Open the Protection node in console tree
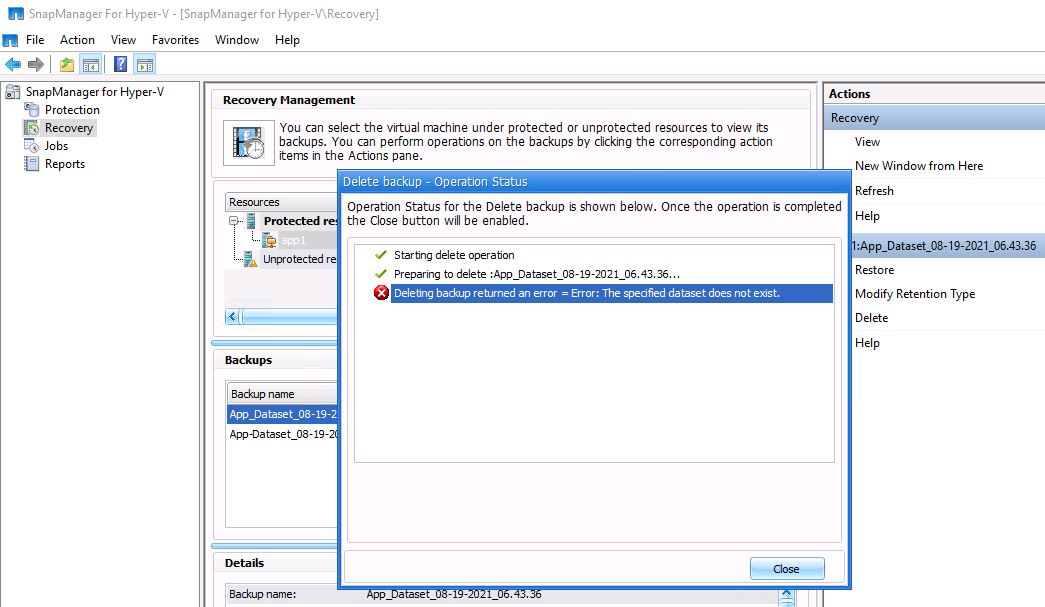 click(72, 110)
